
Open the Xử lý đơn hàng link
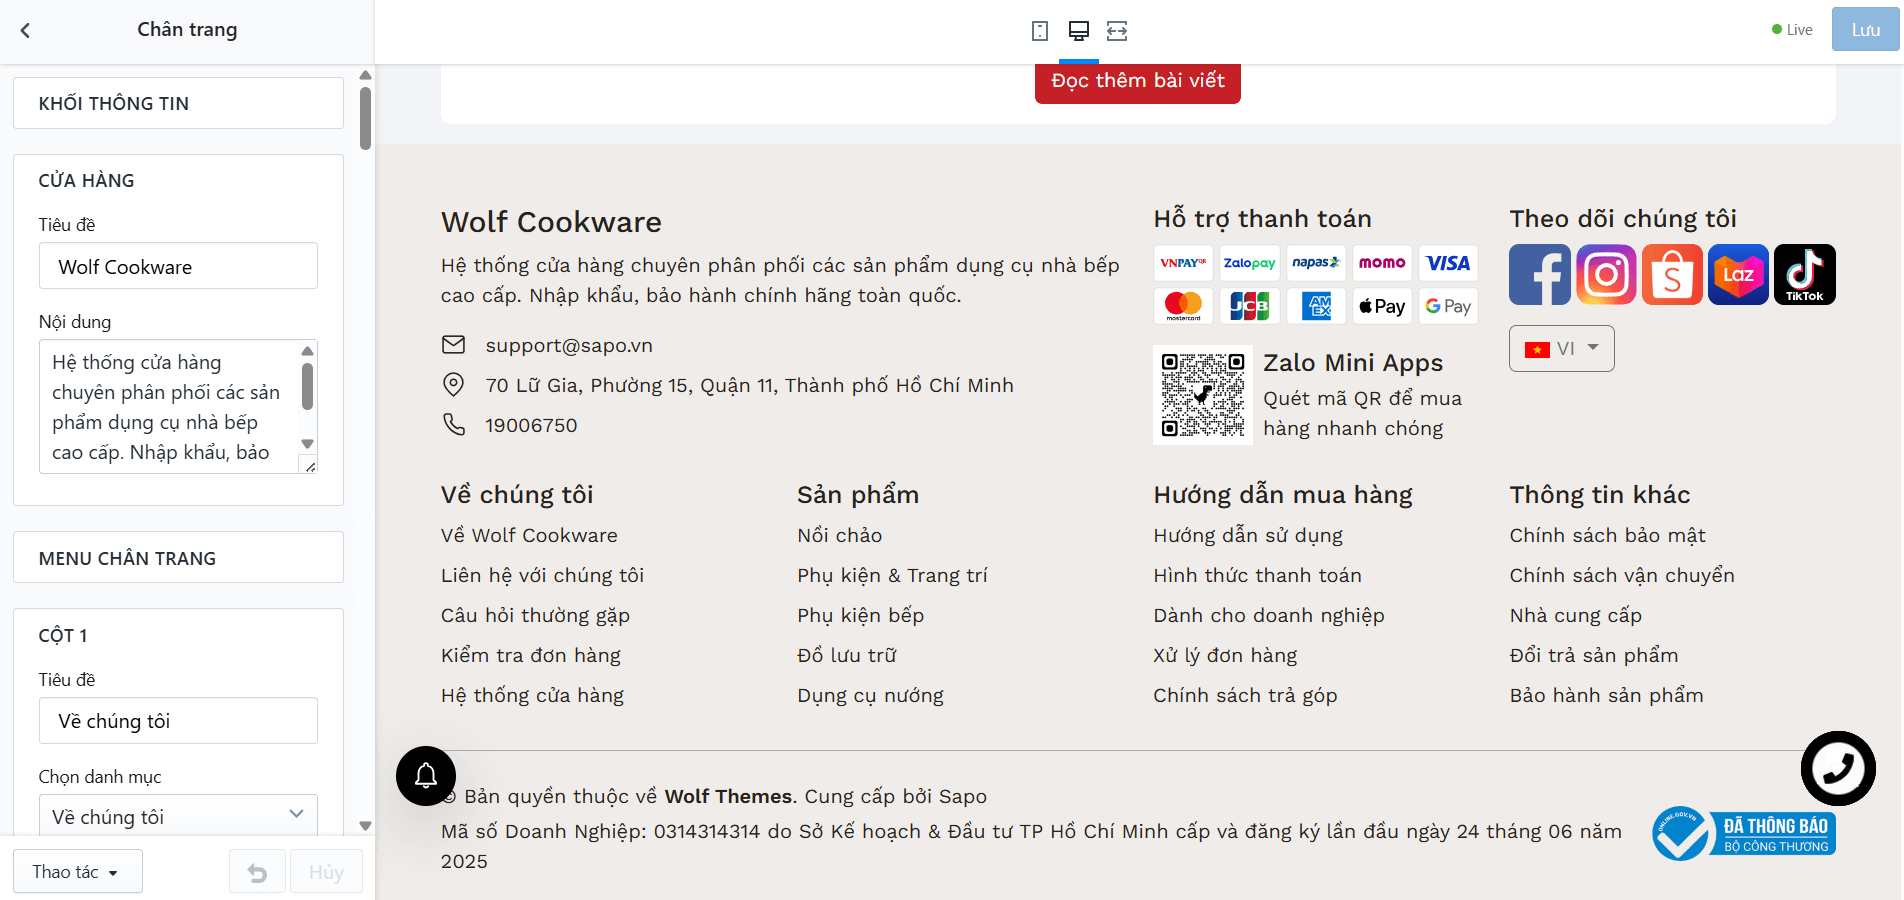point(1225,655)
